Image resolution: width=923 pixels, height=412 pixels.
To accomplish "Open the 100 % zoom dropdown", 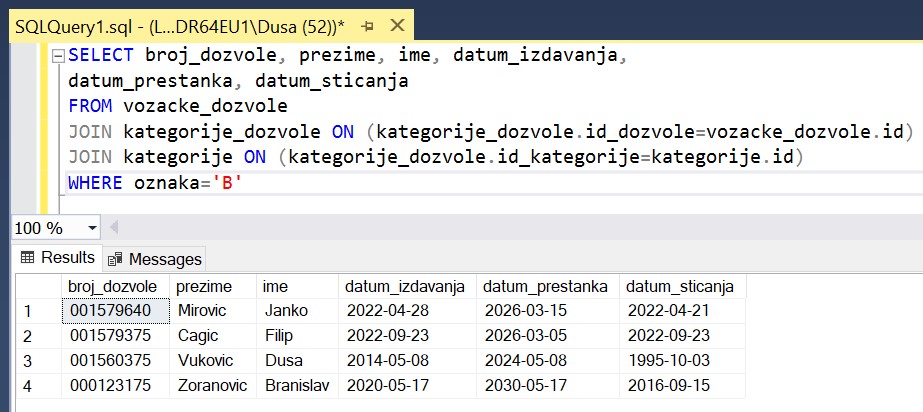I will [x=93, y=228].
